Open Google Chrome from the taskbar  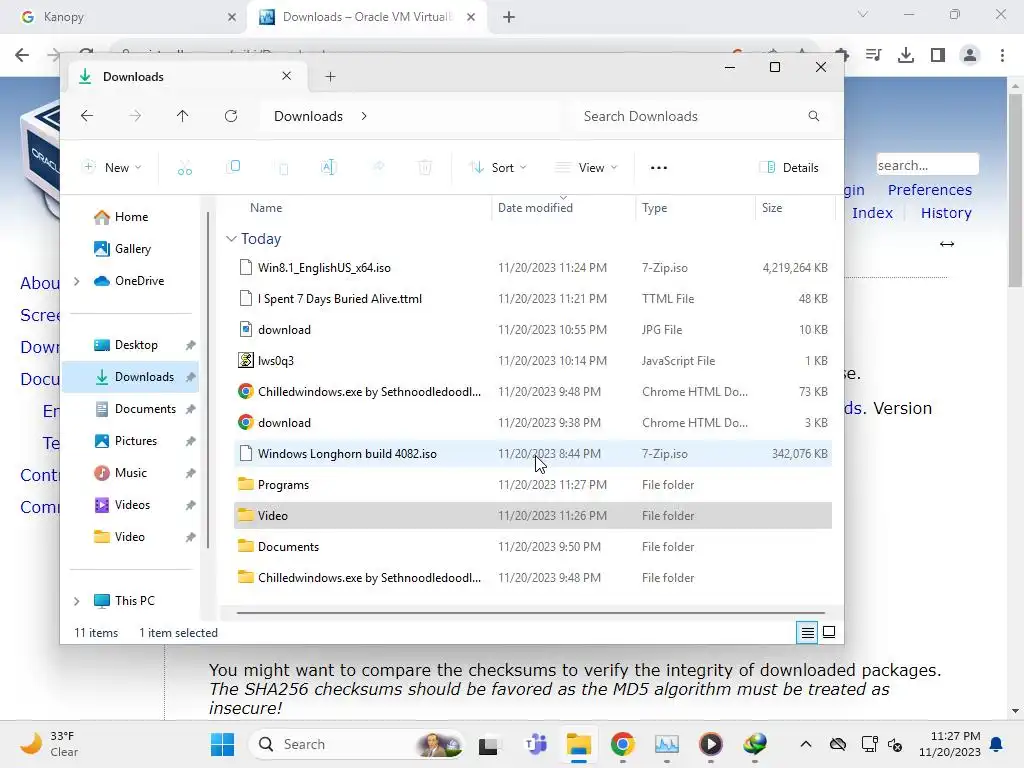coord(622,744)
